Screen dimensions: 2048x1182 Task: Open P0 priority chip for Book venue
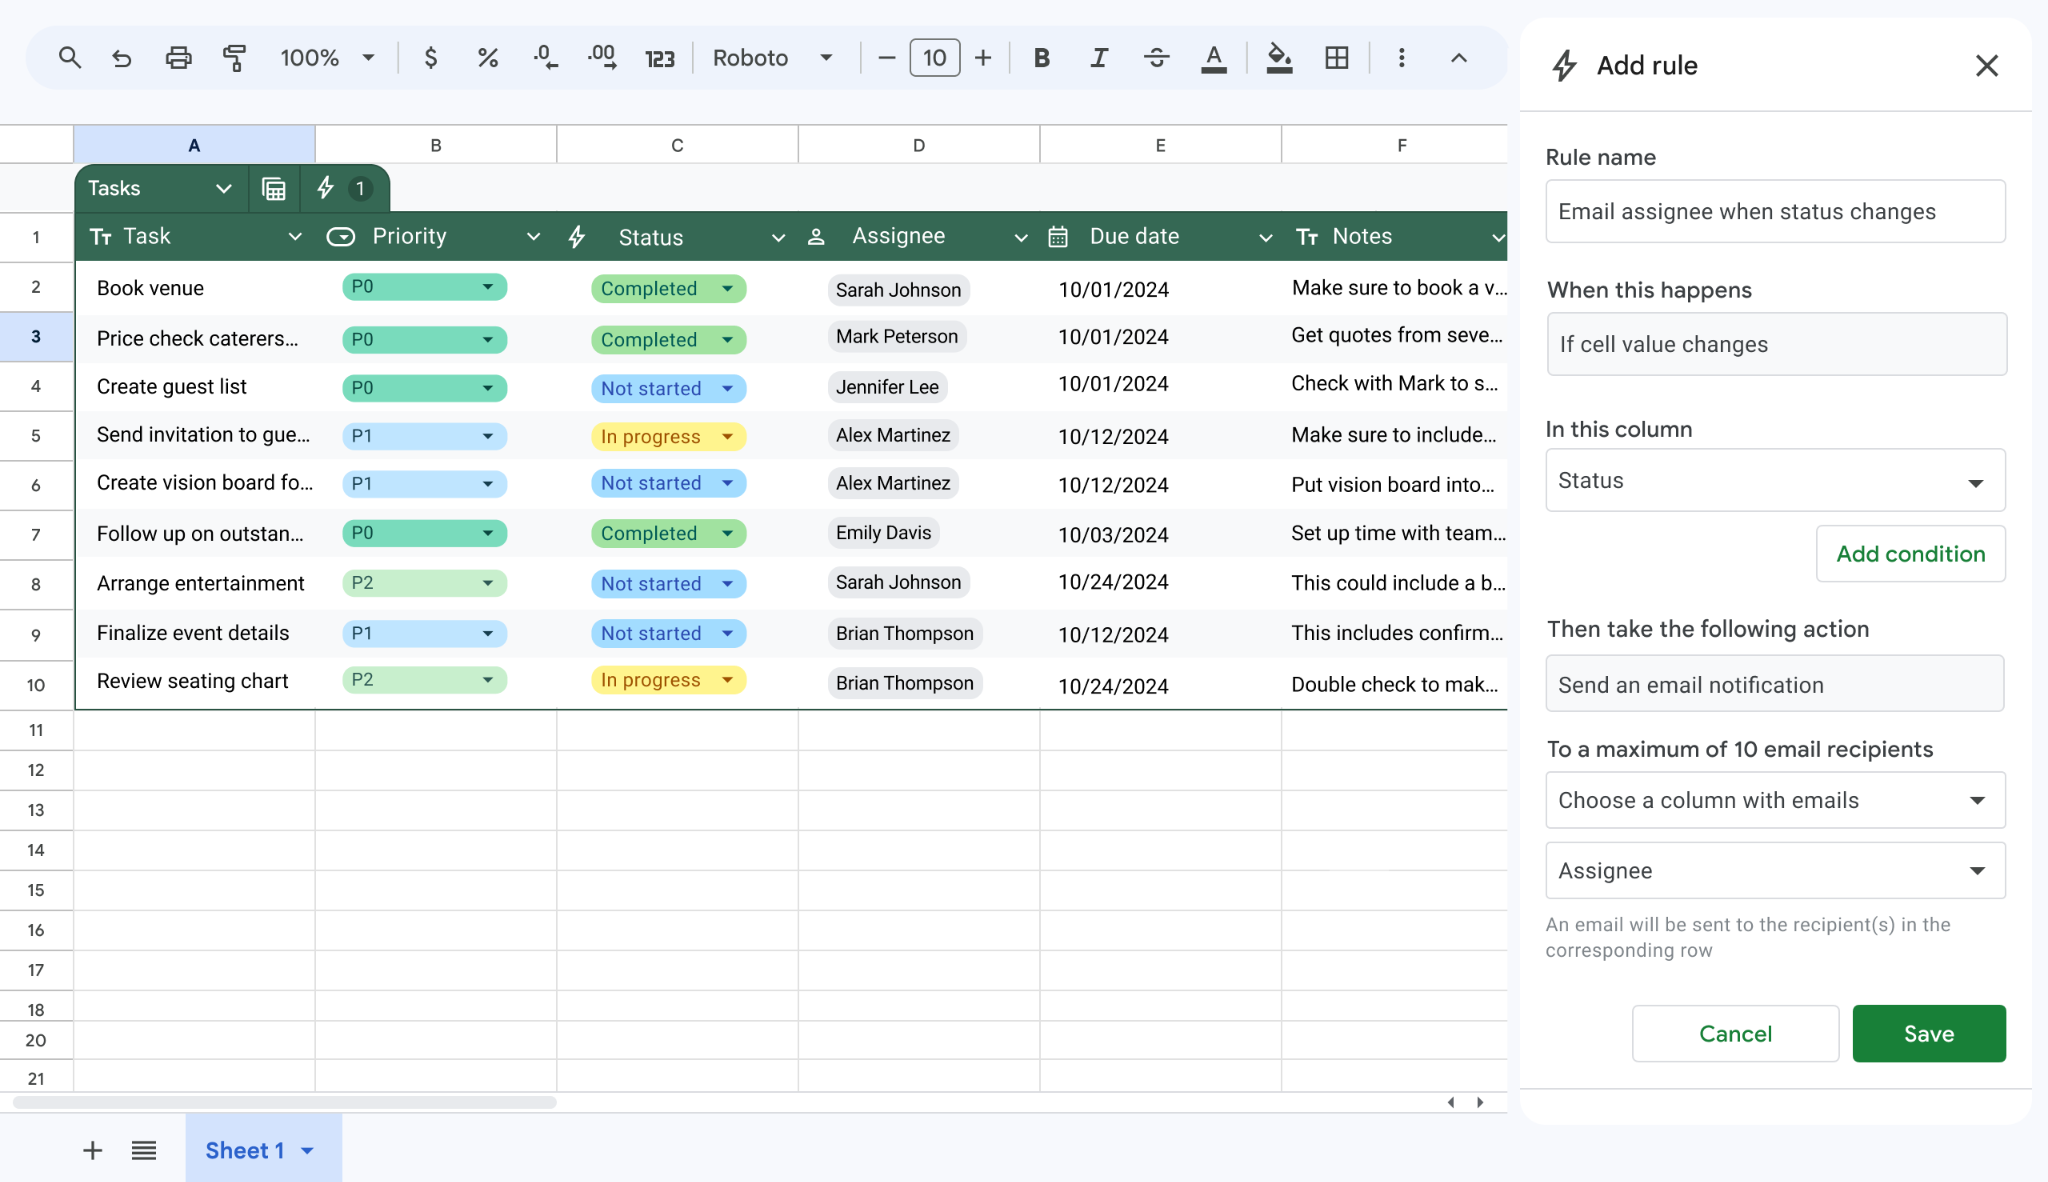pos(424,287)
